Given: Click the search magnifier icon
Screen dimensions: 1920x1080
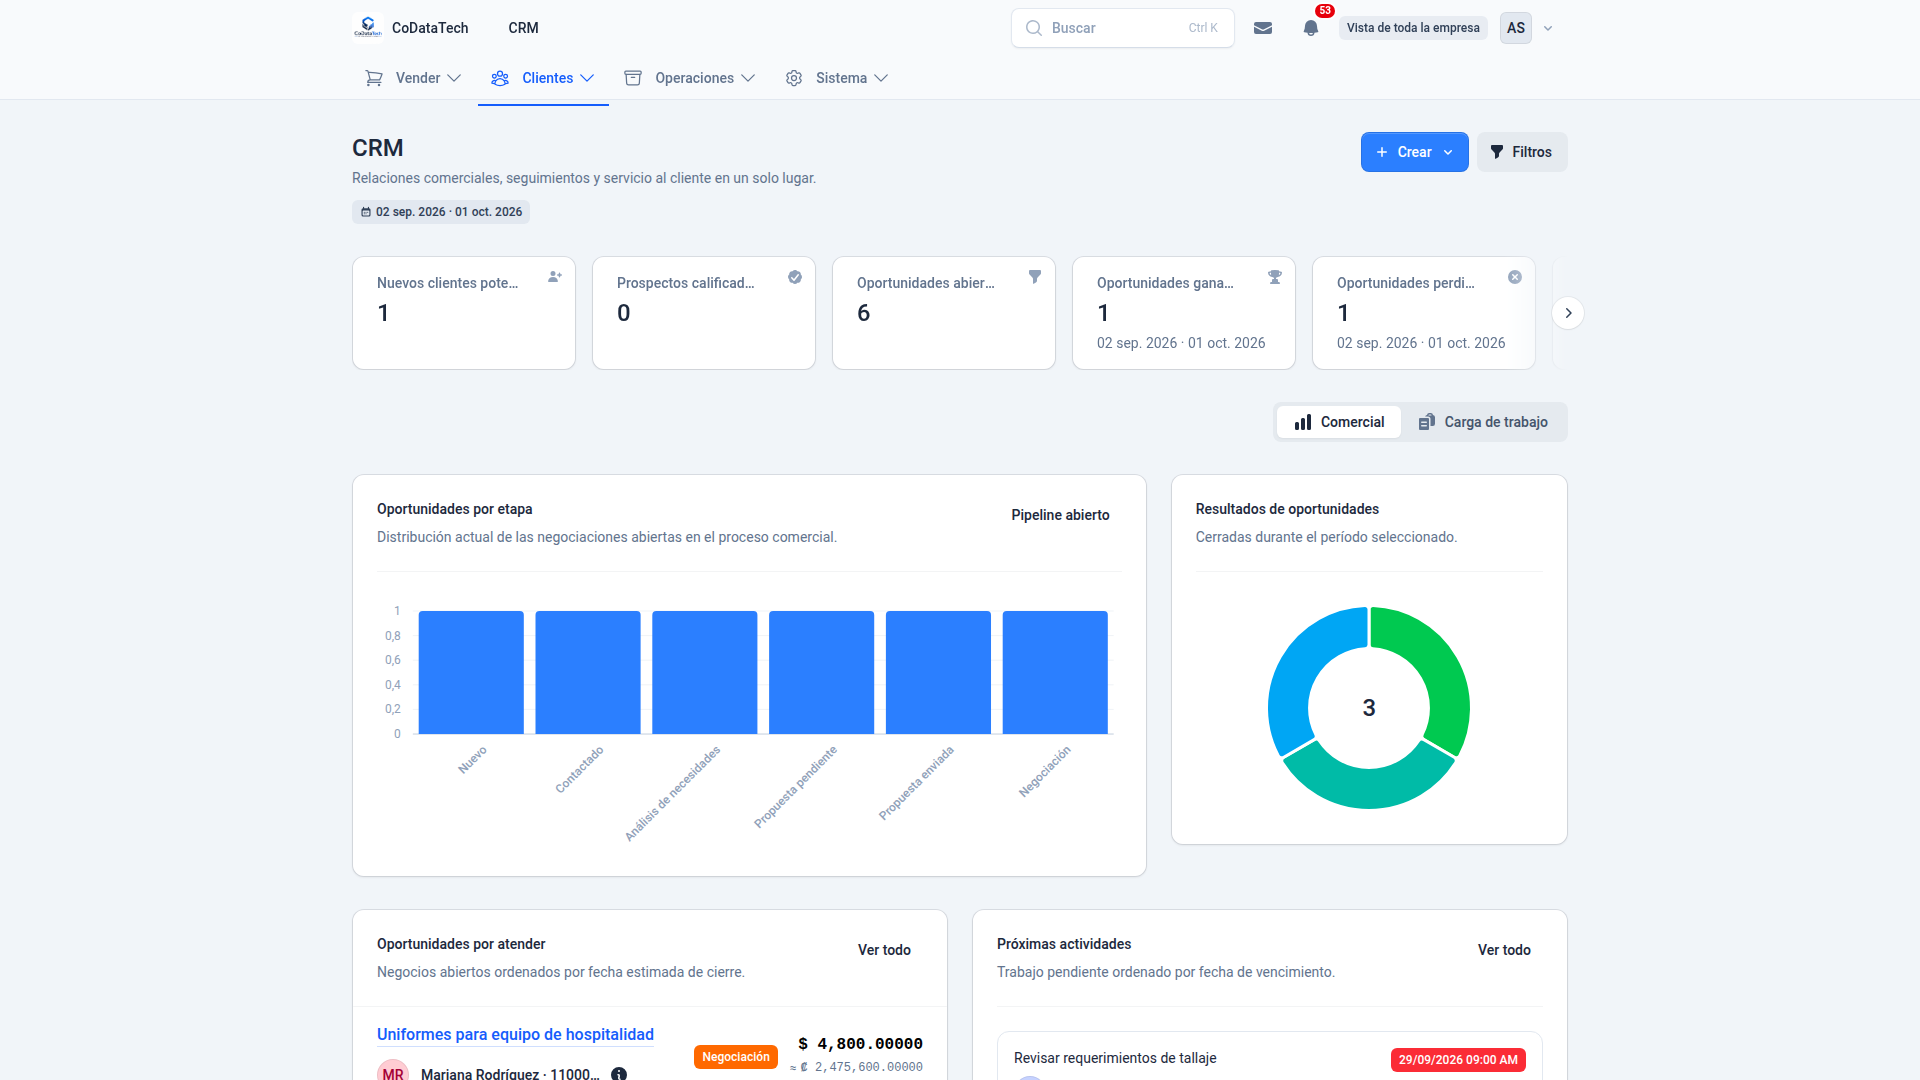Looking at the screenshot, I should [1034, 28].
